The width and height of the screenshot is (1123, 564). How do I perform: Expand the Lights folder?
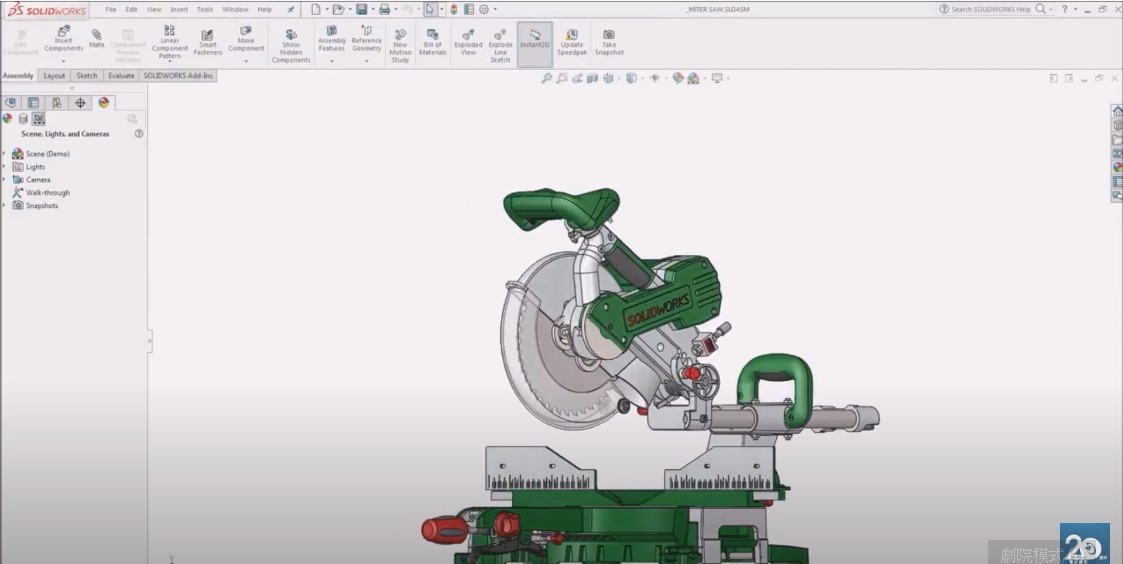pyautogui.click(x=5, y=166)
